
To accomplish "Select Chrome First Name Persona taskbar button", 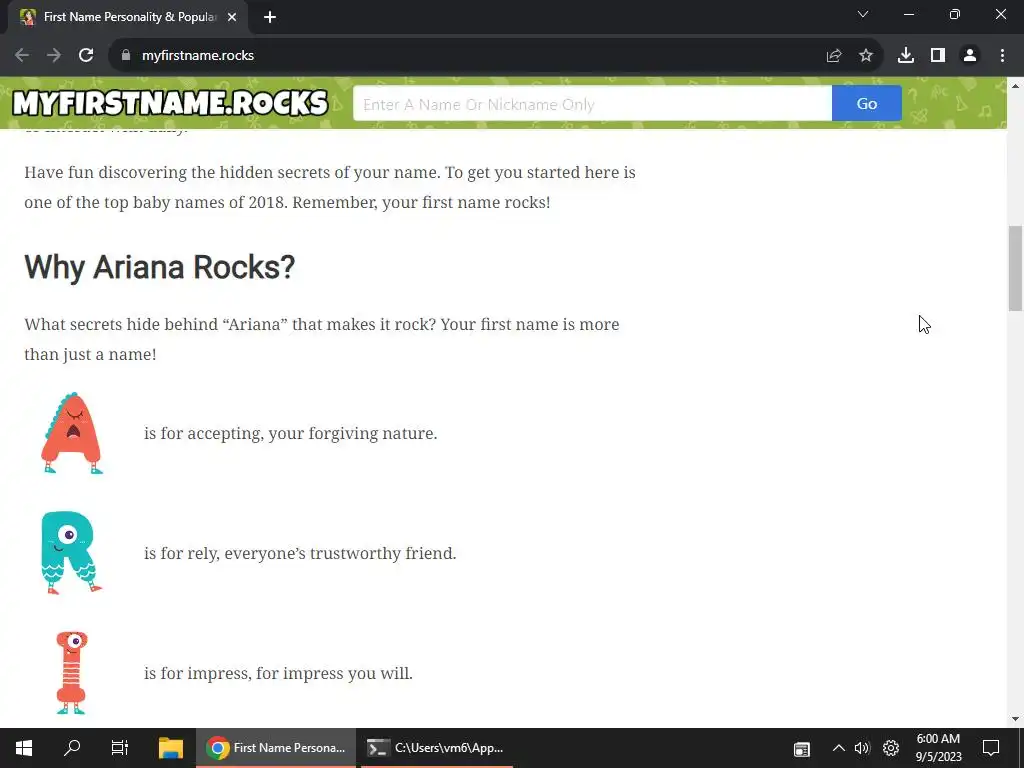I will (276, 748).
